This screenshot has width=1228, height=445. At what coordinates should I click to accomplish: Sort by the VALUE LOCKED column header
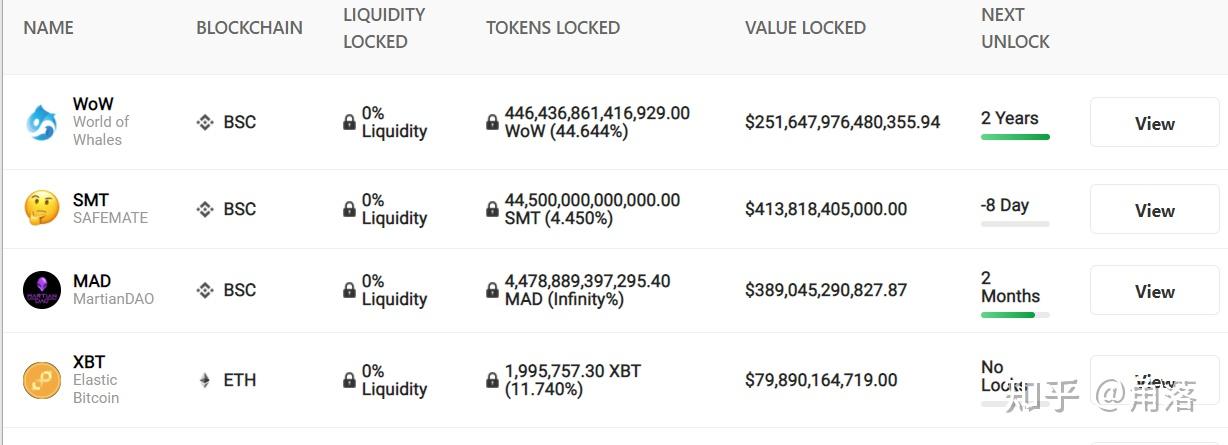[805, 28]
